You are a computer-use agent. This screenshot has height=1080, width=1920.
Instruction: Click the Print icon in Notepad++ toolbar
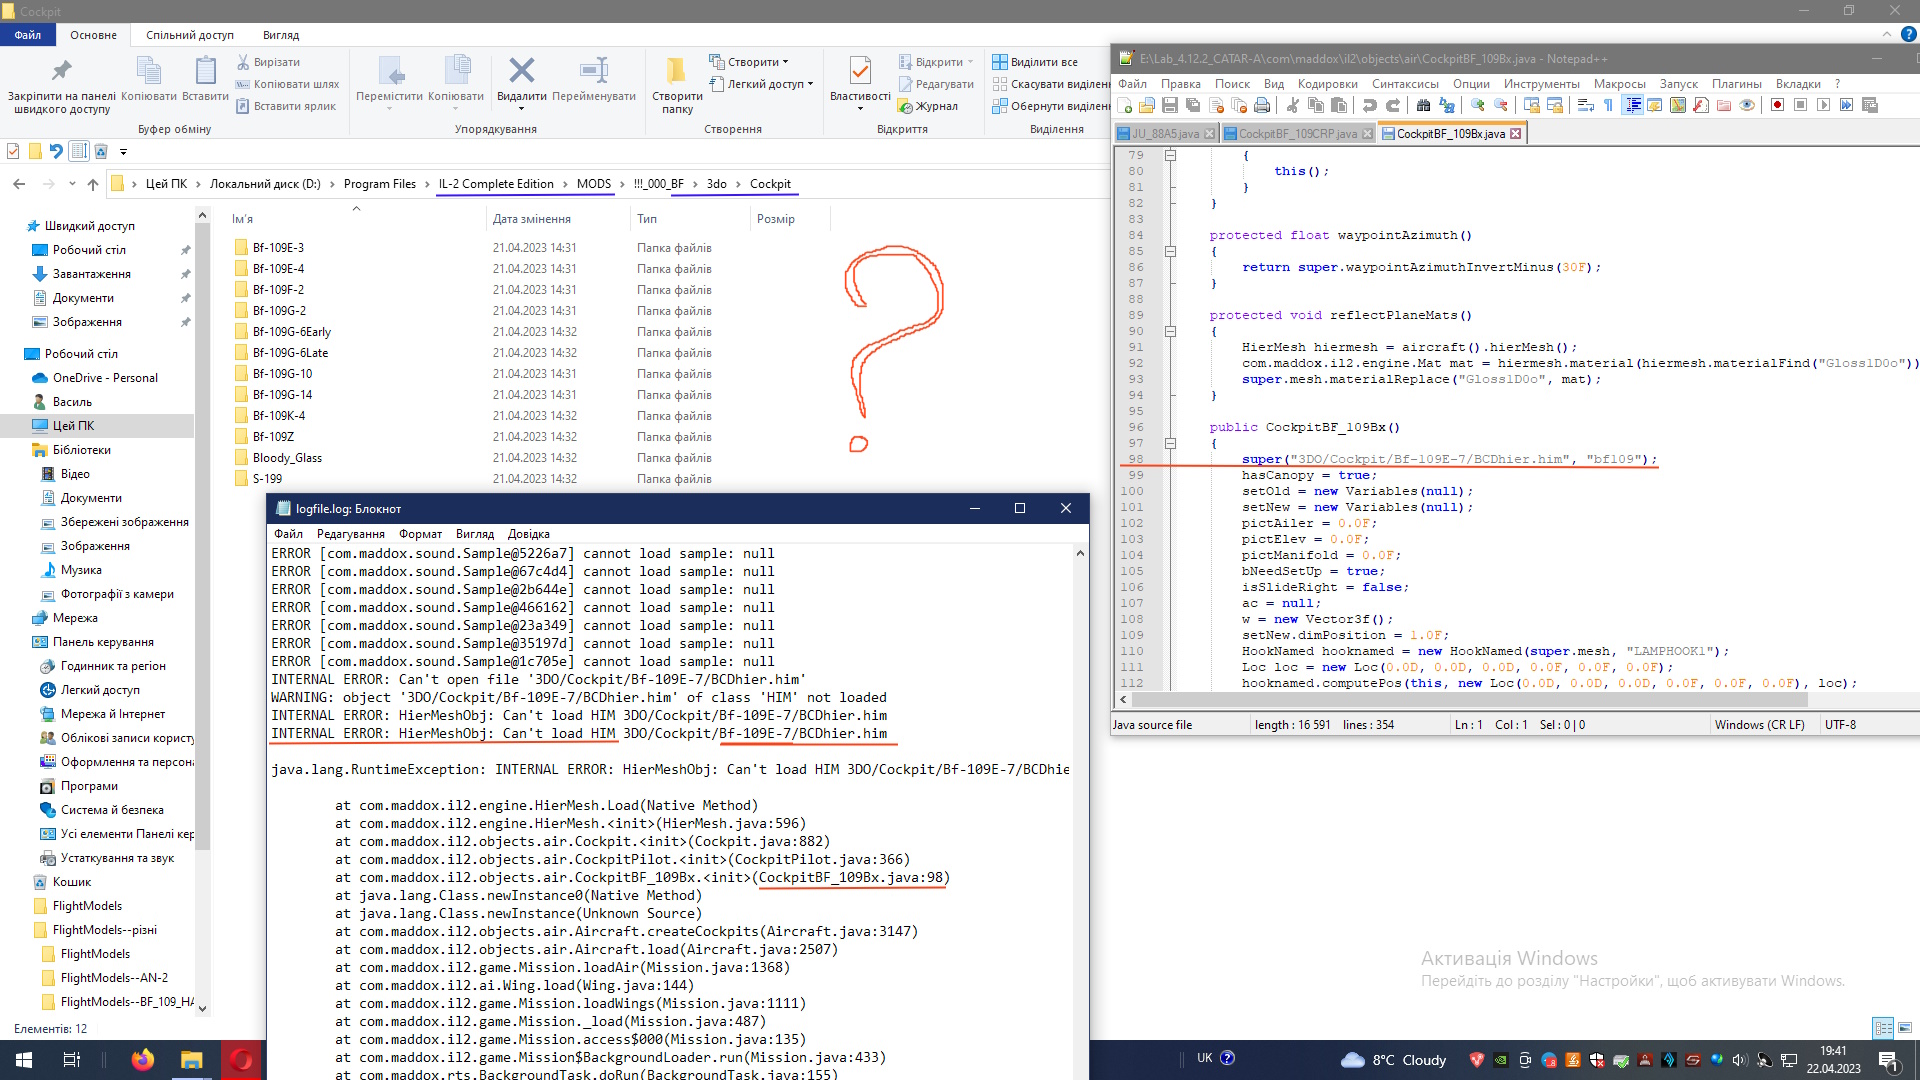pyautogui.click(x=1262, y=106)
